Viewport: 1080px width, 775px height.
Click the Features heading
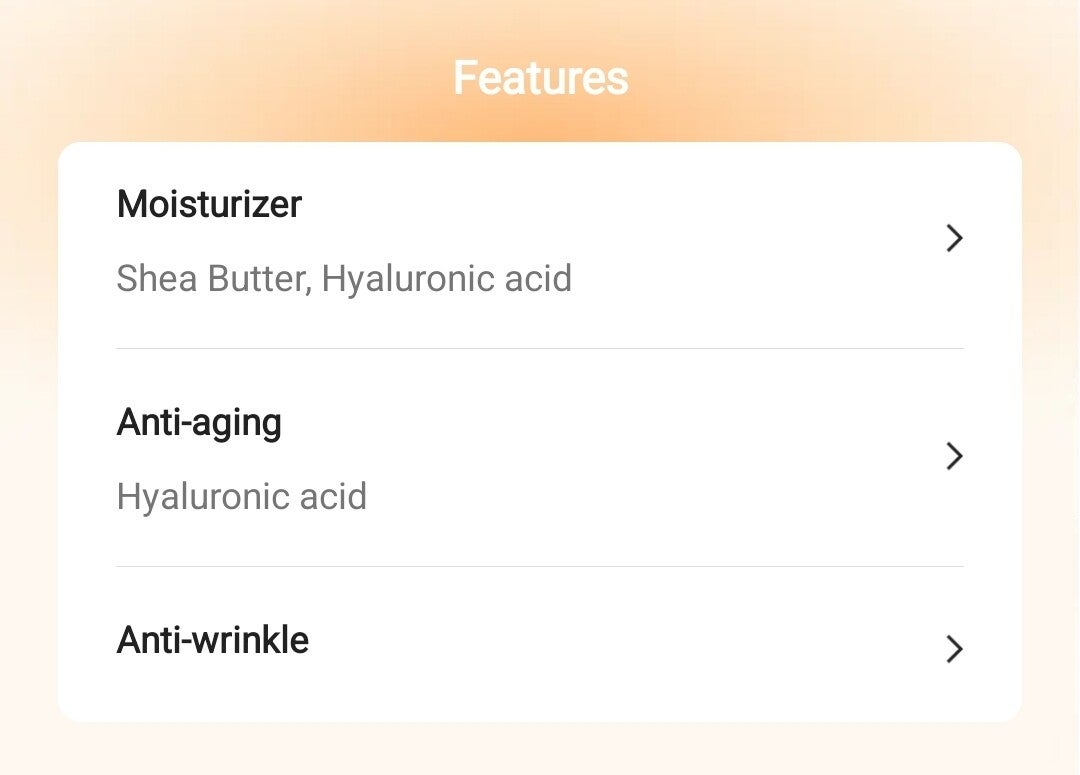point(540,78)
